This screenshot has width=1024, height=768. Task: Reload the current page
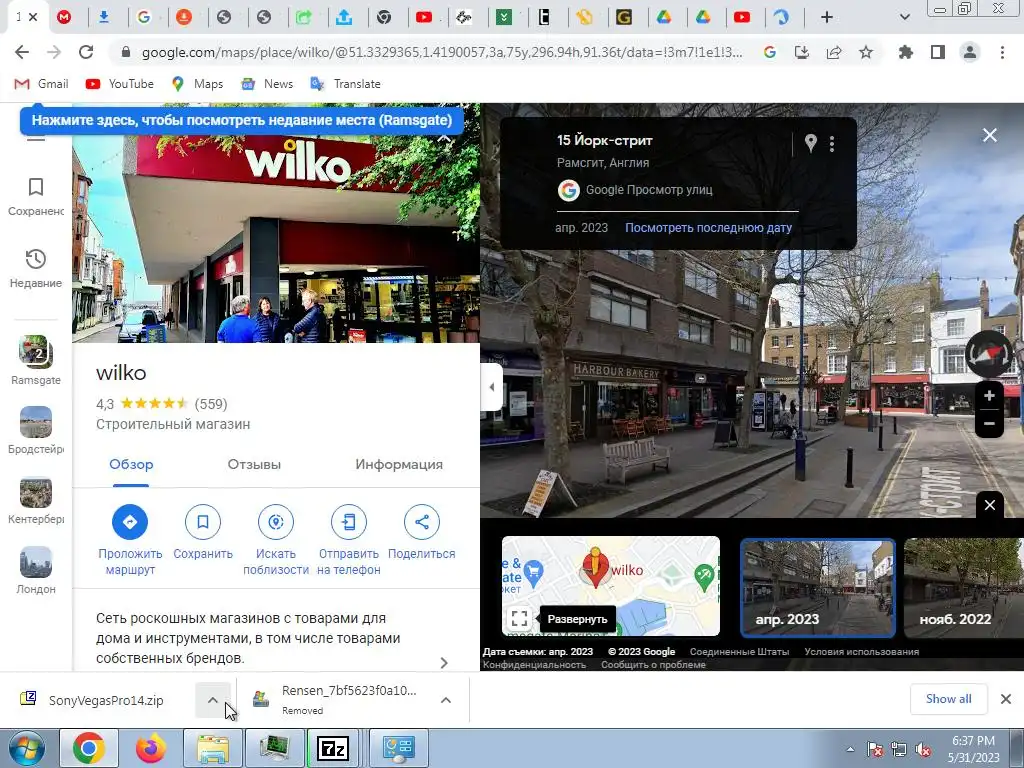(86, 52)
